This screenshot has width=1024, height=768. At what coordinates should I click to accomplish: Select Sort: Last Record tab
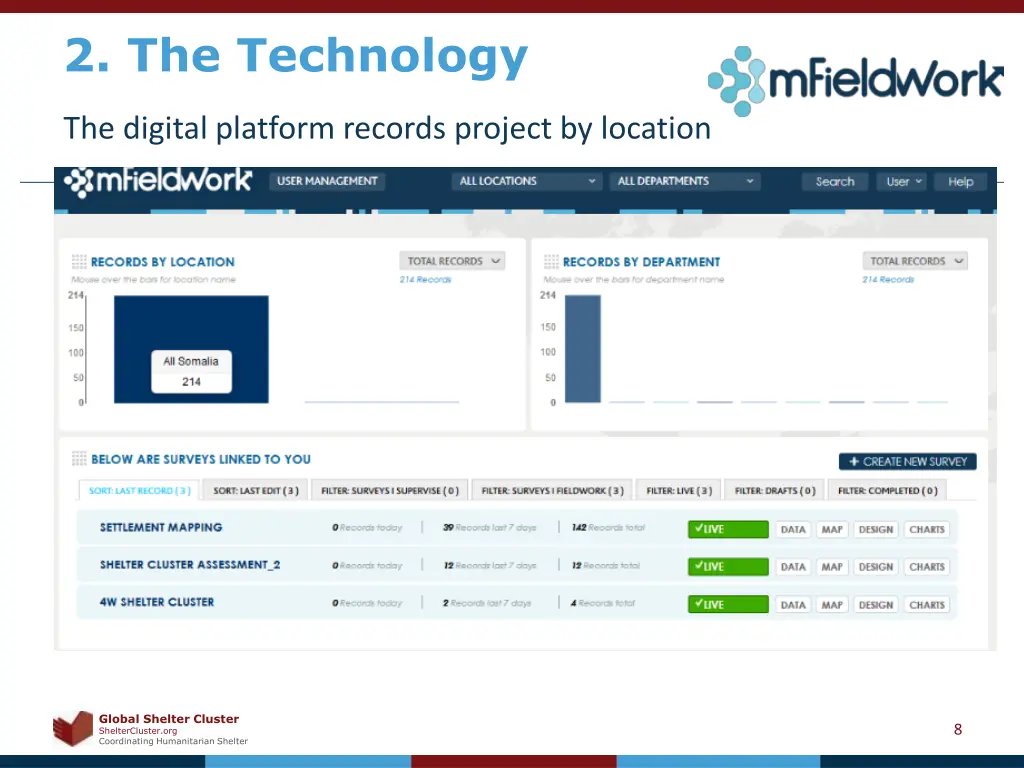coord(139,490)
